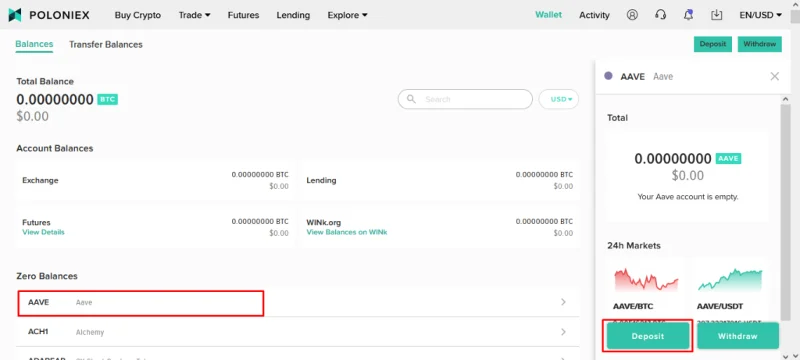
Task: Expand the ACH1 row chevron
Action: tap(563, 332)
